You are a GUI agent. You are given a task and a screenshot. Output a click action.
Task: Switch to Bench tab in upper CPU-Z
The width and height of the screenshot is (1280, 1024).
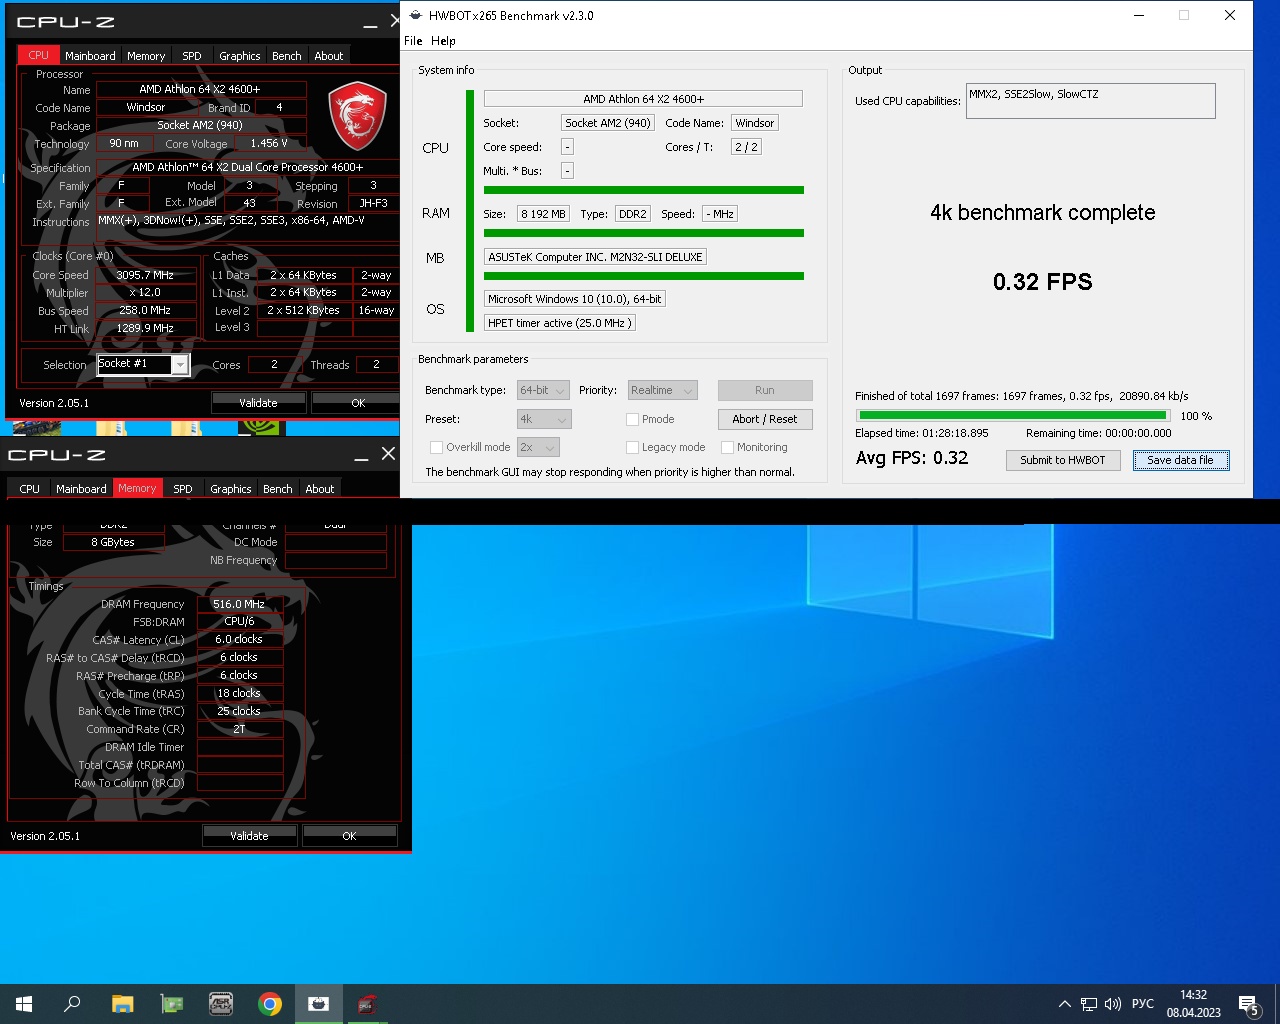(x=287, y=56)
